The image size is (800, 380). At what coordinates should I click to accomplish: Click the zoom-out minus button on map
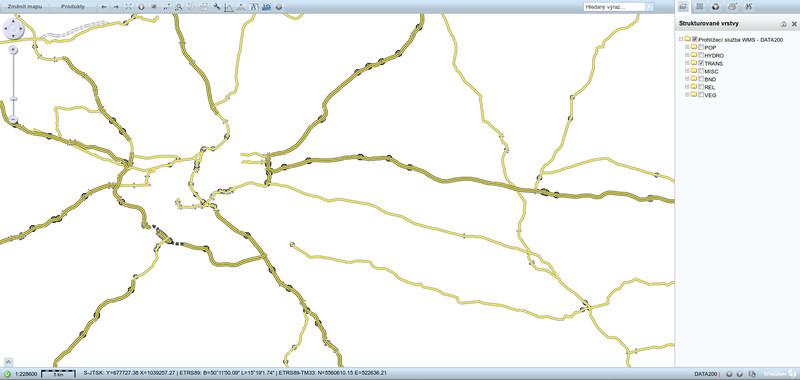(x=13, y=120)
